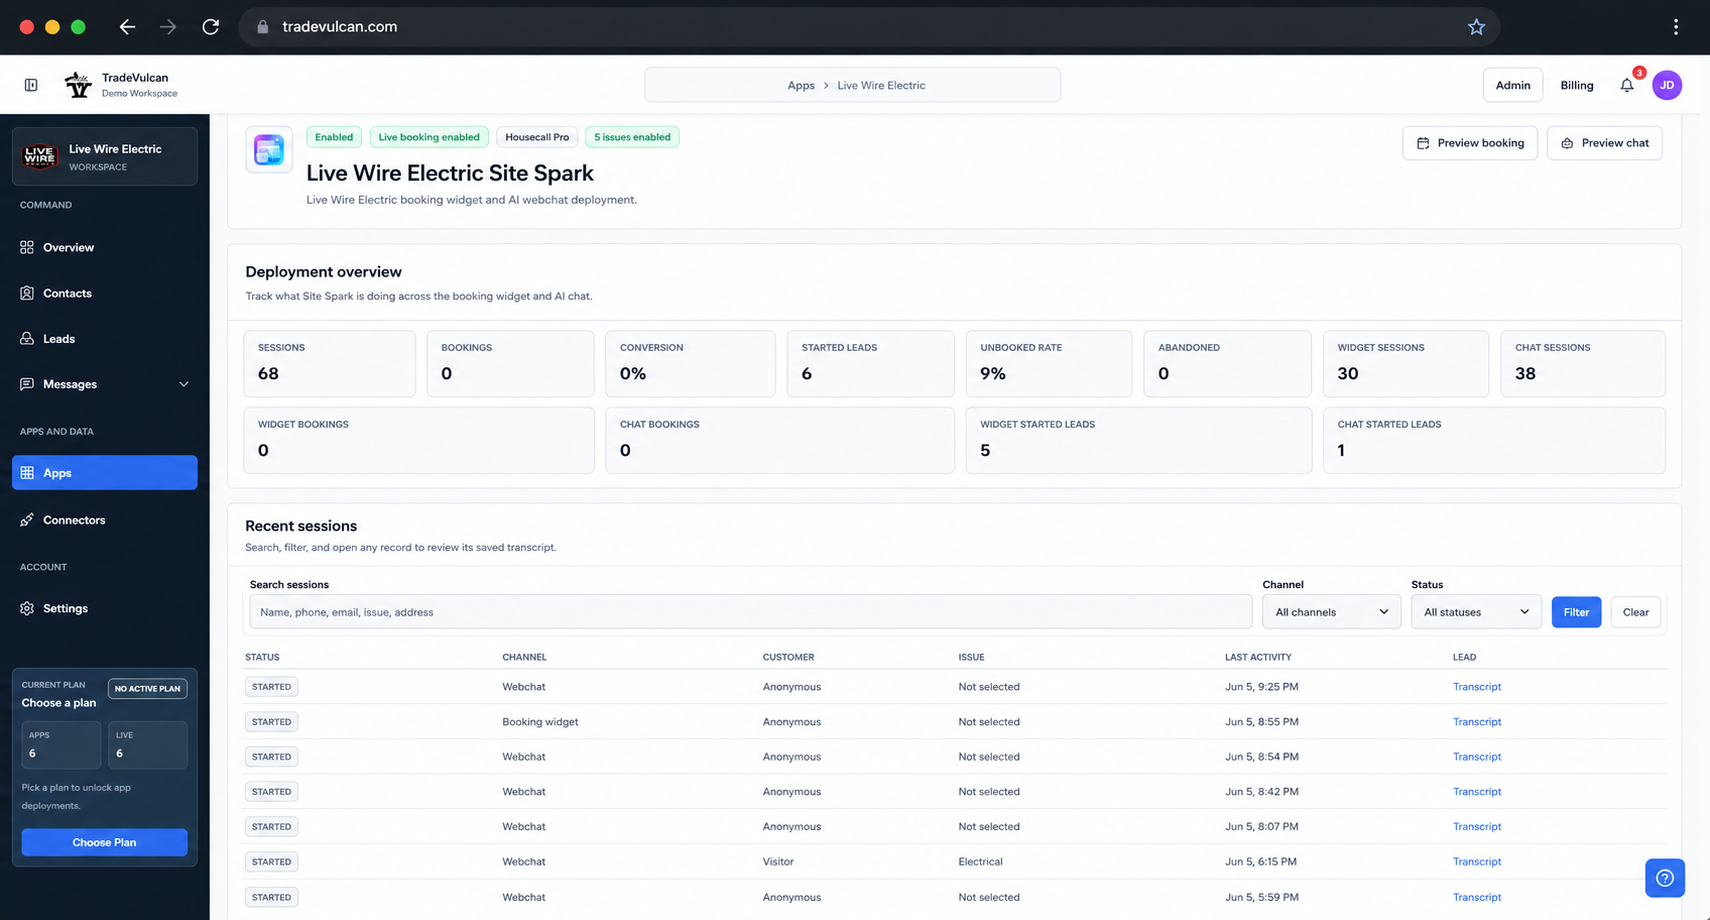Open the JD user avatar menu

[1667, 85]
